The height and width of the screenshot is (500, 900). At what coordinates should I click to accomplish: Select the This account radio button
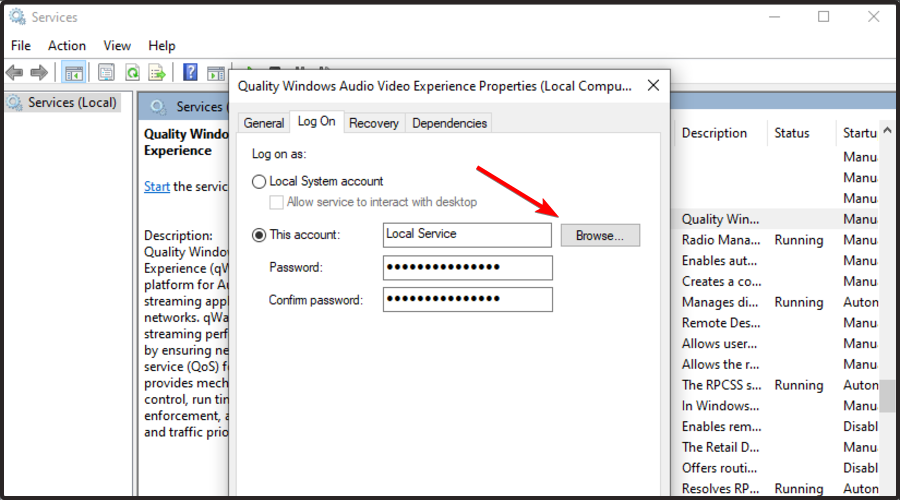[259, 235]
